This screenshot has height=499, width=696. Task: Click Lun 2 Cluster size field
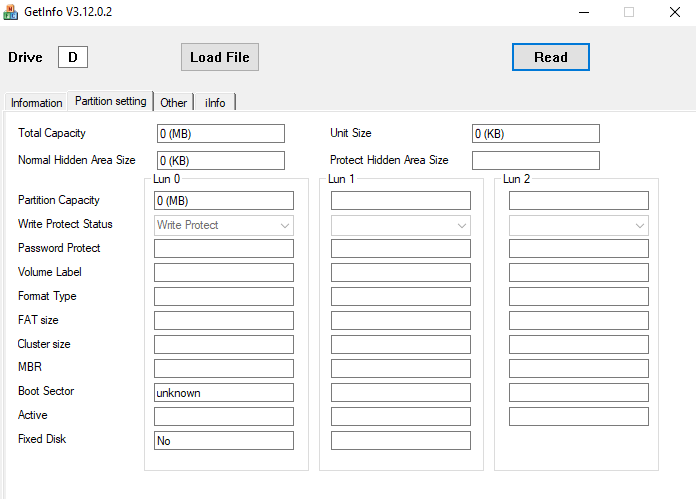pyautogui.click(x=578, y=345)
